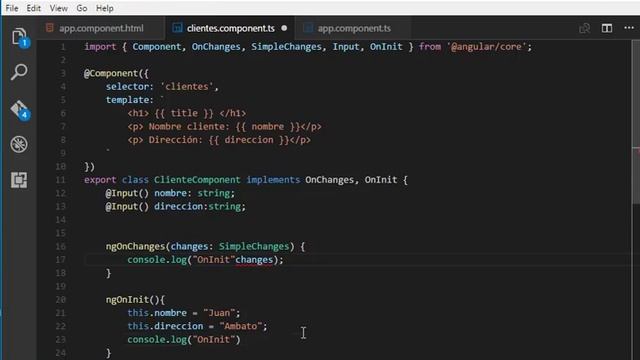Open the Explorer files panel
This screenshot has height=360, width=640.
coord(19,38)
